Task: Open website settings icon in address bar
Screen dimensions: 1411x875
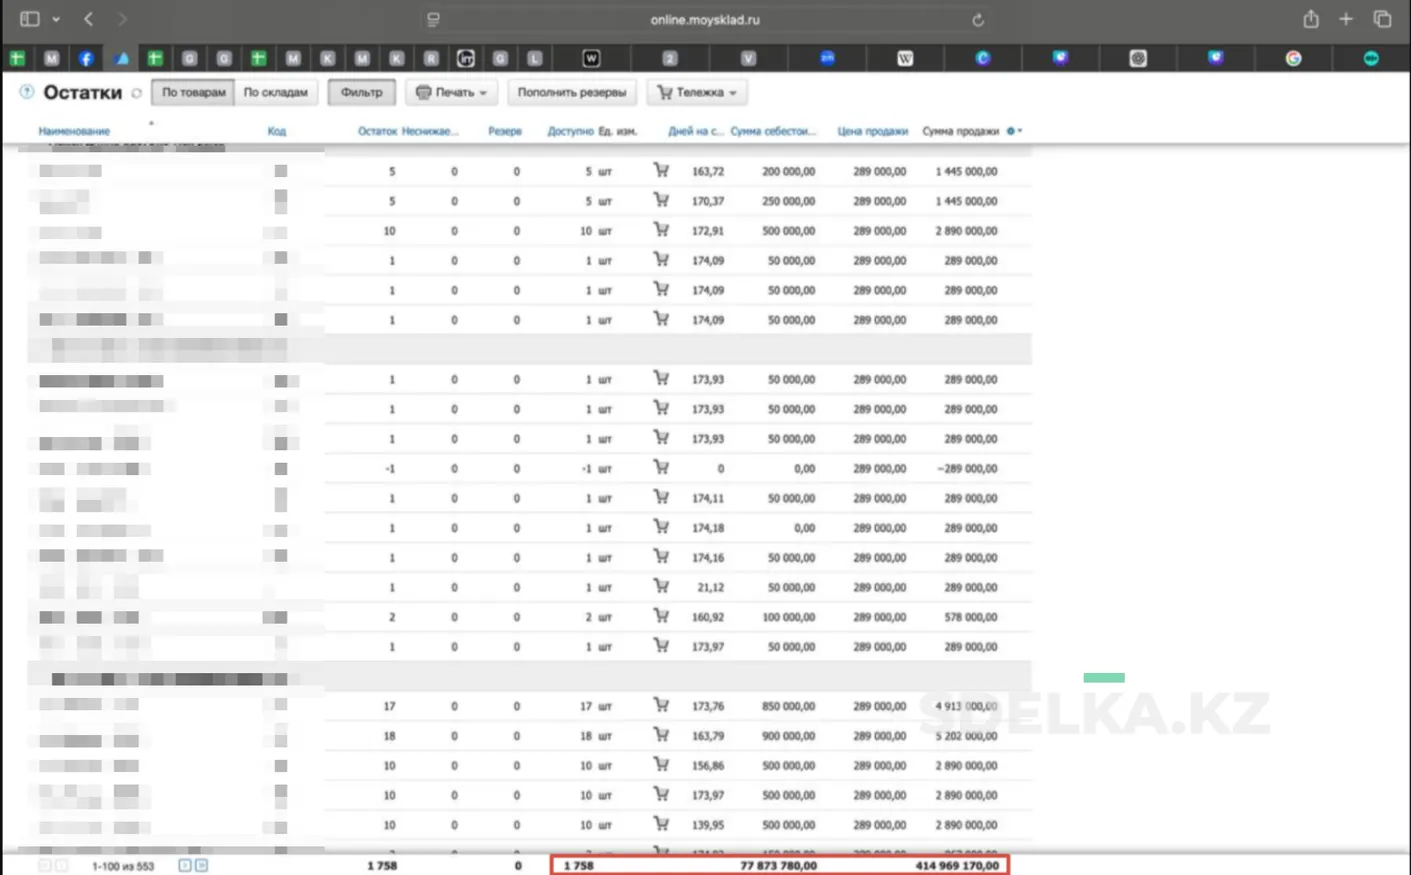Action: pos(433,20)
